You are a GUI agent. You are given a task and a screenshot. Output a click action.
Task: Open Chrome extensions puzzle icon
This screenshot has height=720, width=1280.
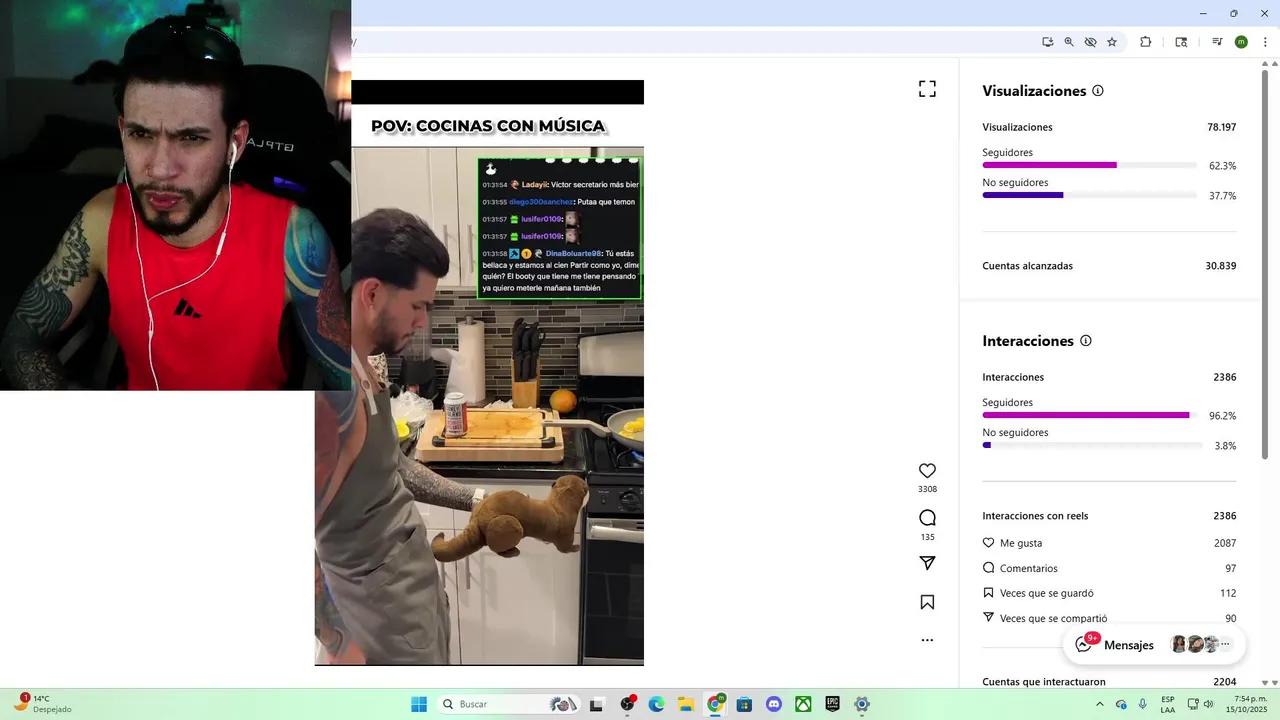(1146, 42)
